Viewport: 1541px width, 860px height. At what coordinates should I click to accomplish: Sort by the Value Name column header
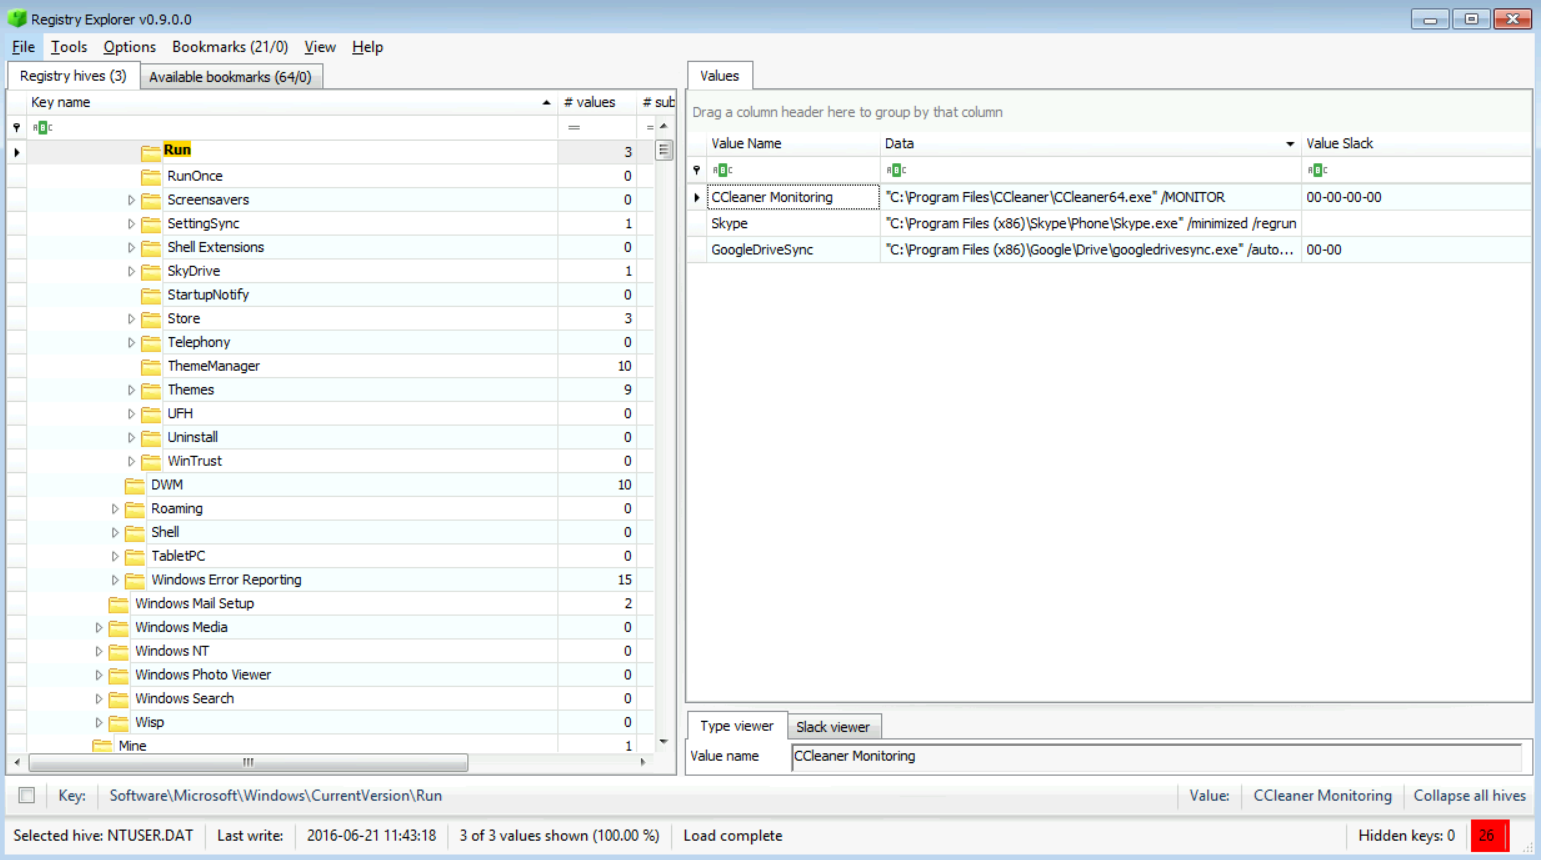coord(792,144)
